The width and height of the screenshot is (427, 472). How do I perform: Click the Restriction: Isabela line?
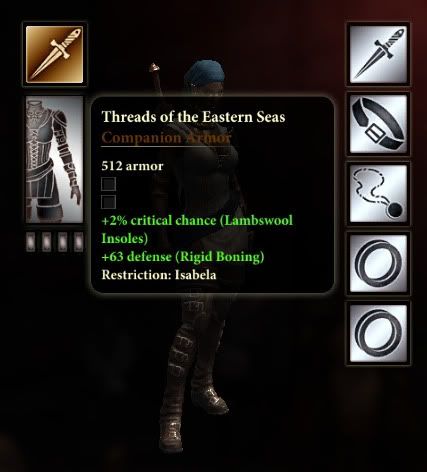(159, 275)
